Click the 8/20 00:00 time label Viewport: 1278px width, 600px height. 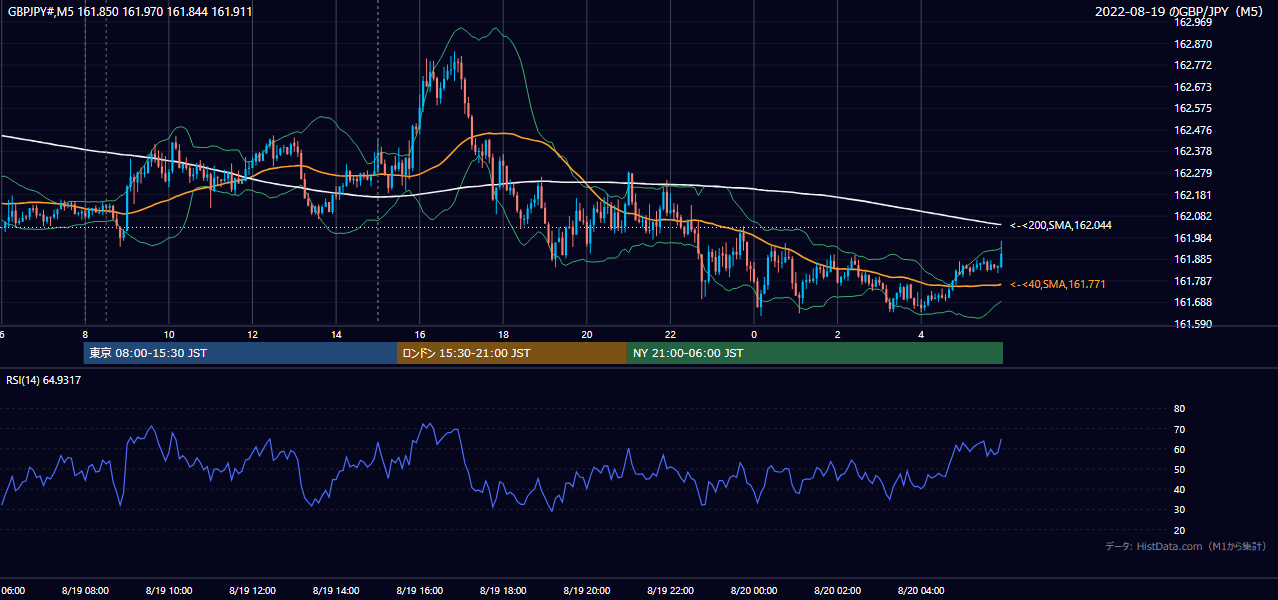[754, 591]
